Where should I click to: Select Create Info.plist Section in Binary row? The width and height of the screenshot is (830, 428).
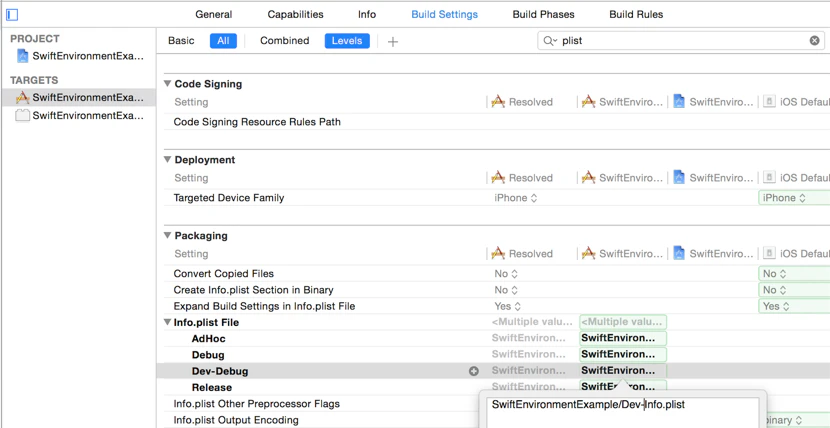coord(253,290)
